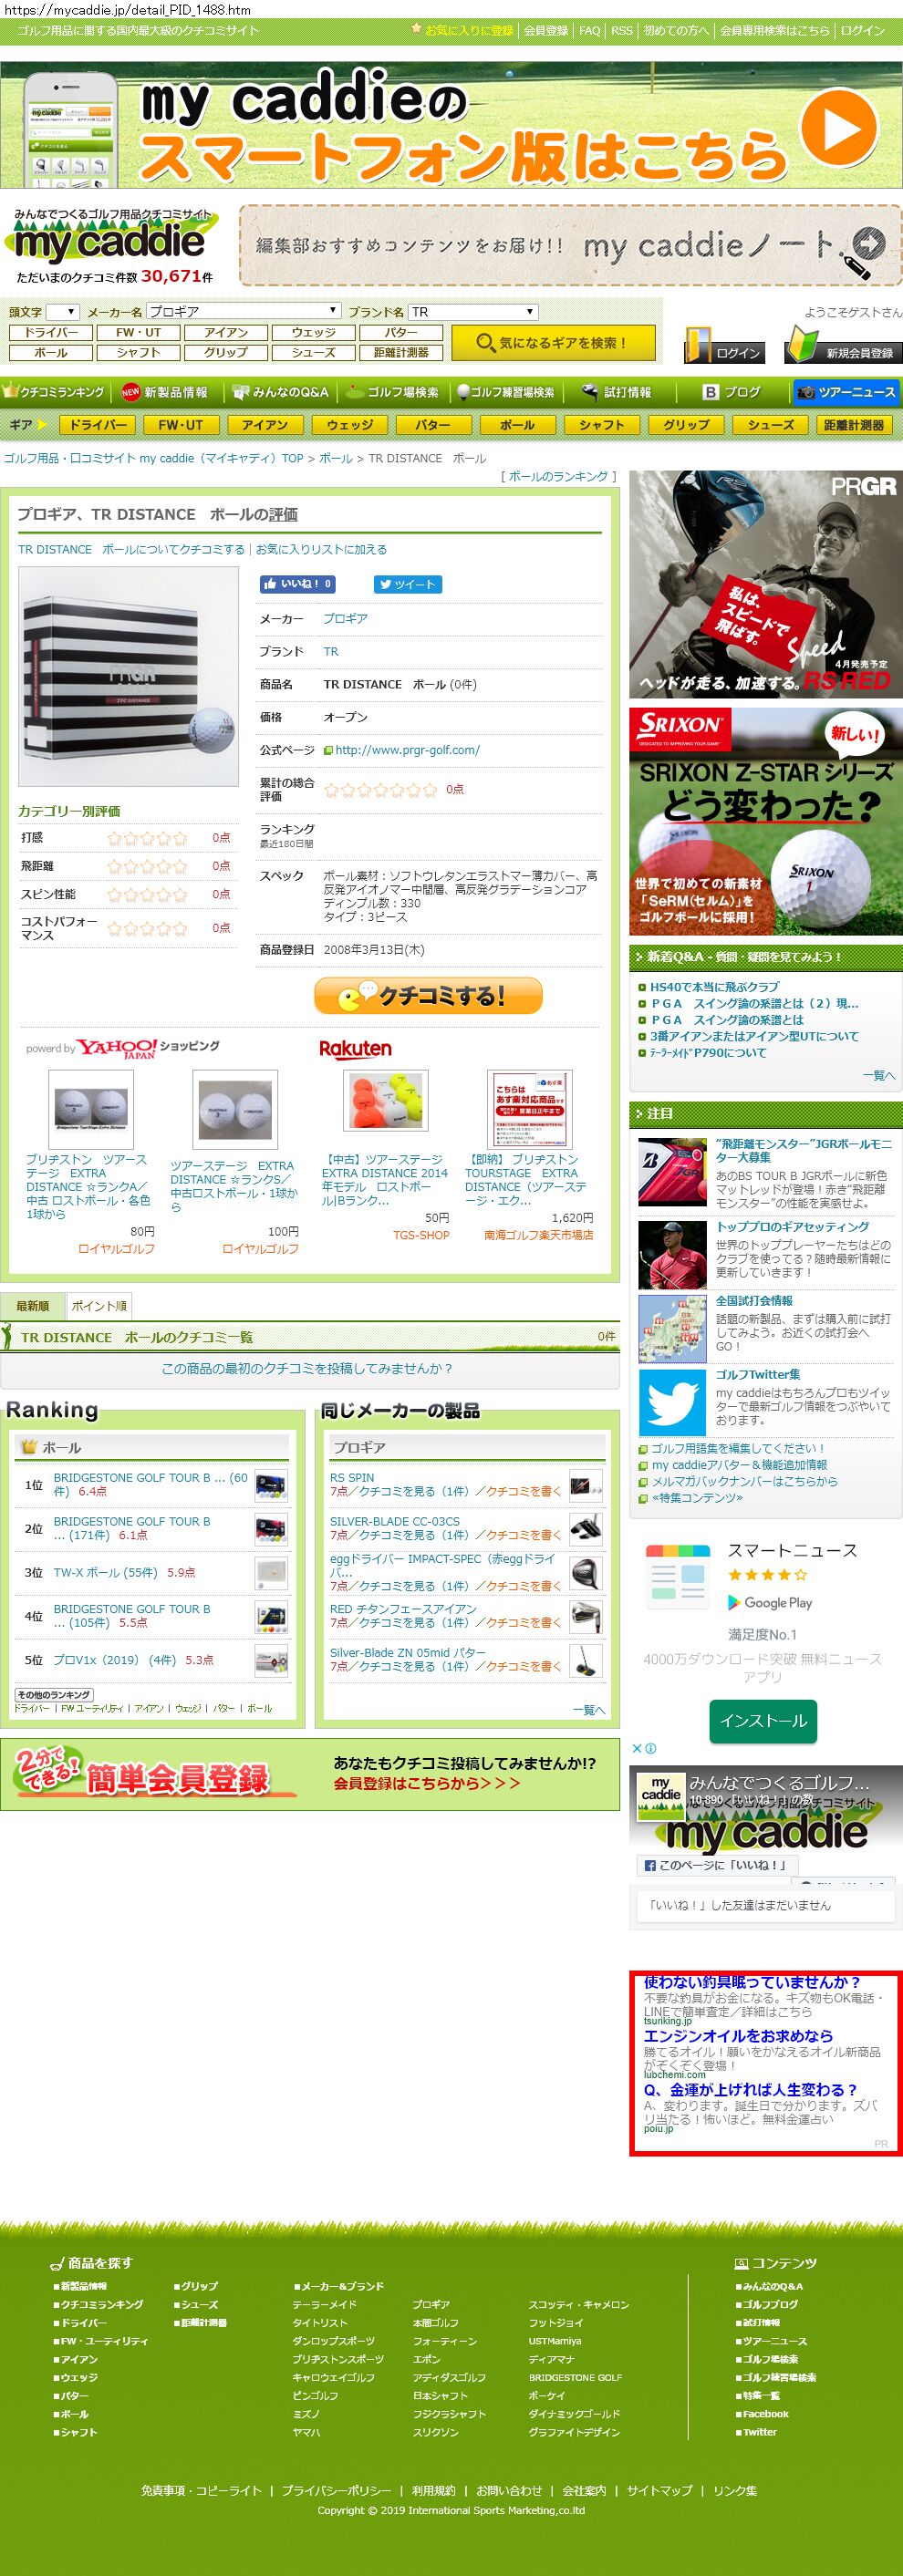Click その他のランキング label button

54,1694
